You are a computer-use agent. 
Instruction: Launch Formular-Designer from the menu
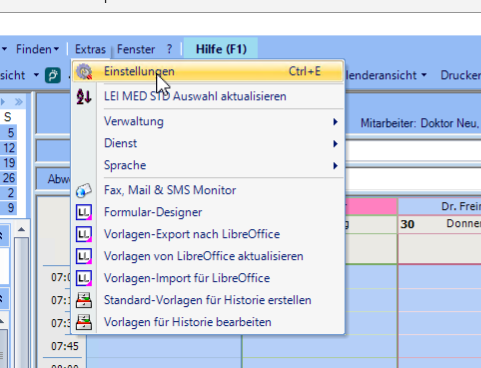[x=208, y=212]
